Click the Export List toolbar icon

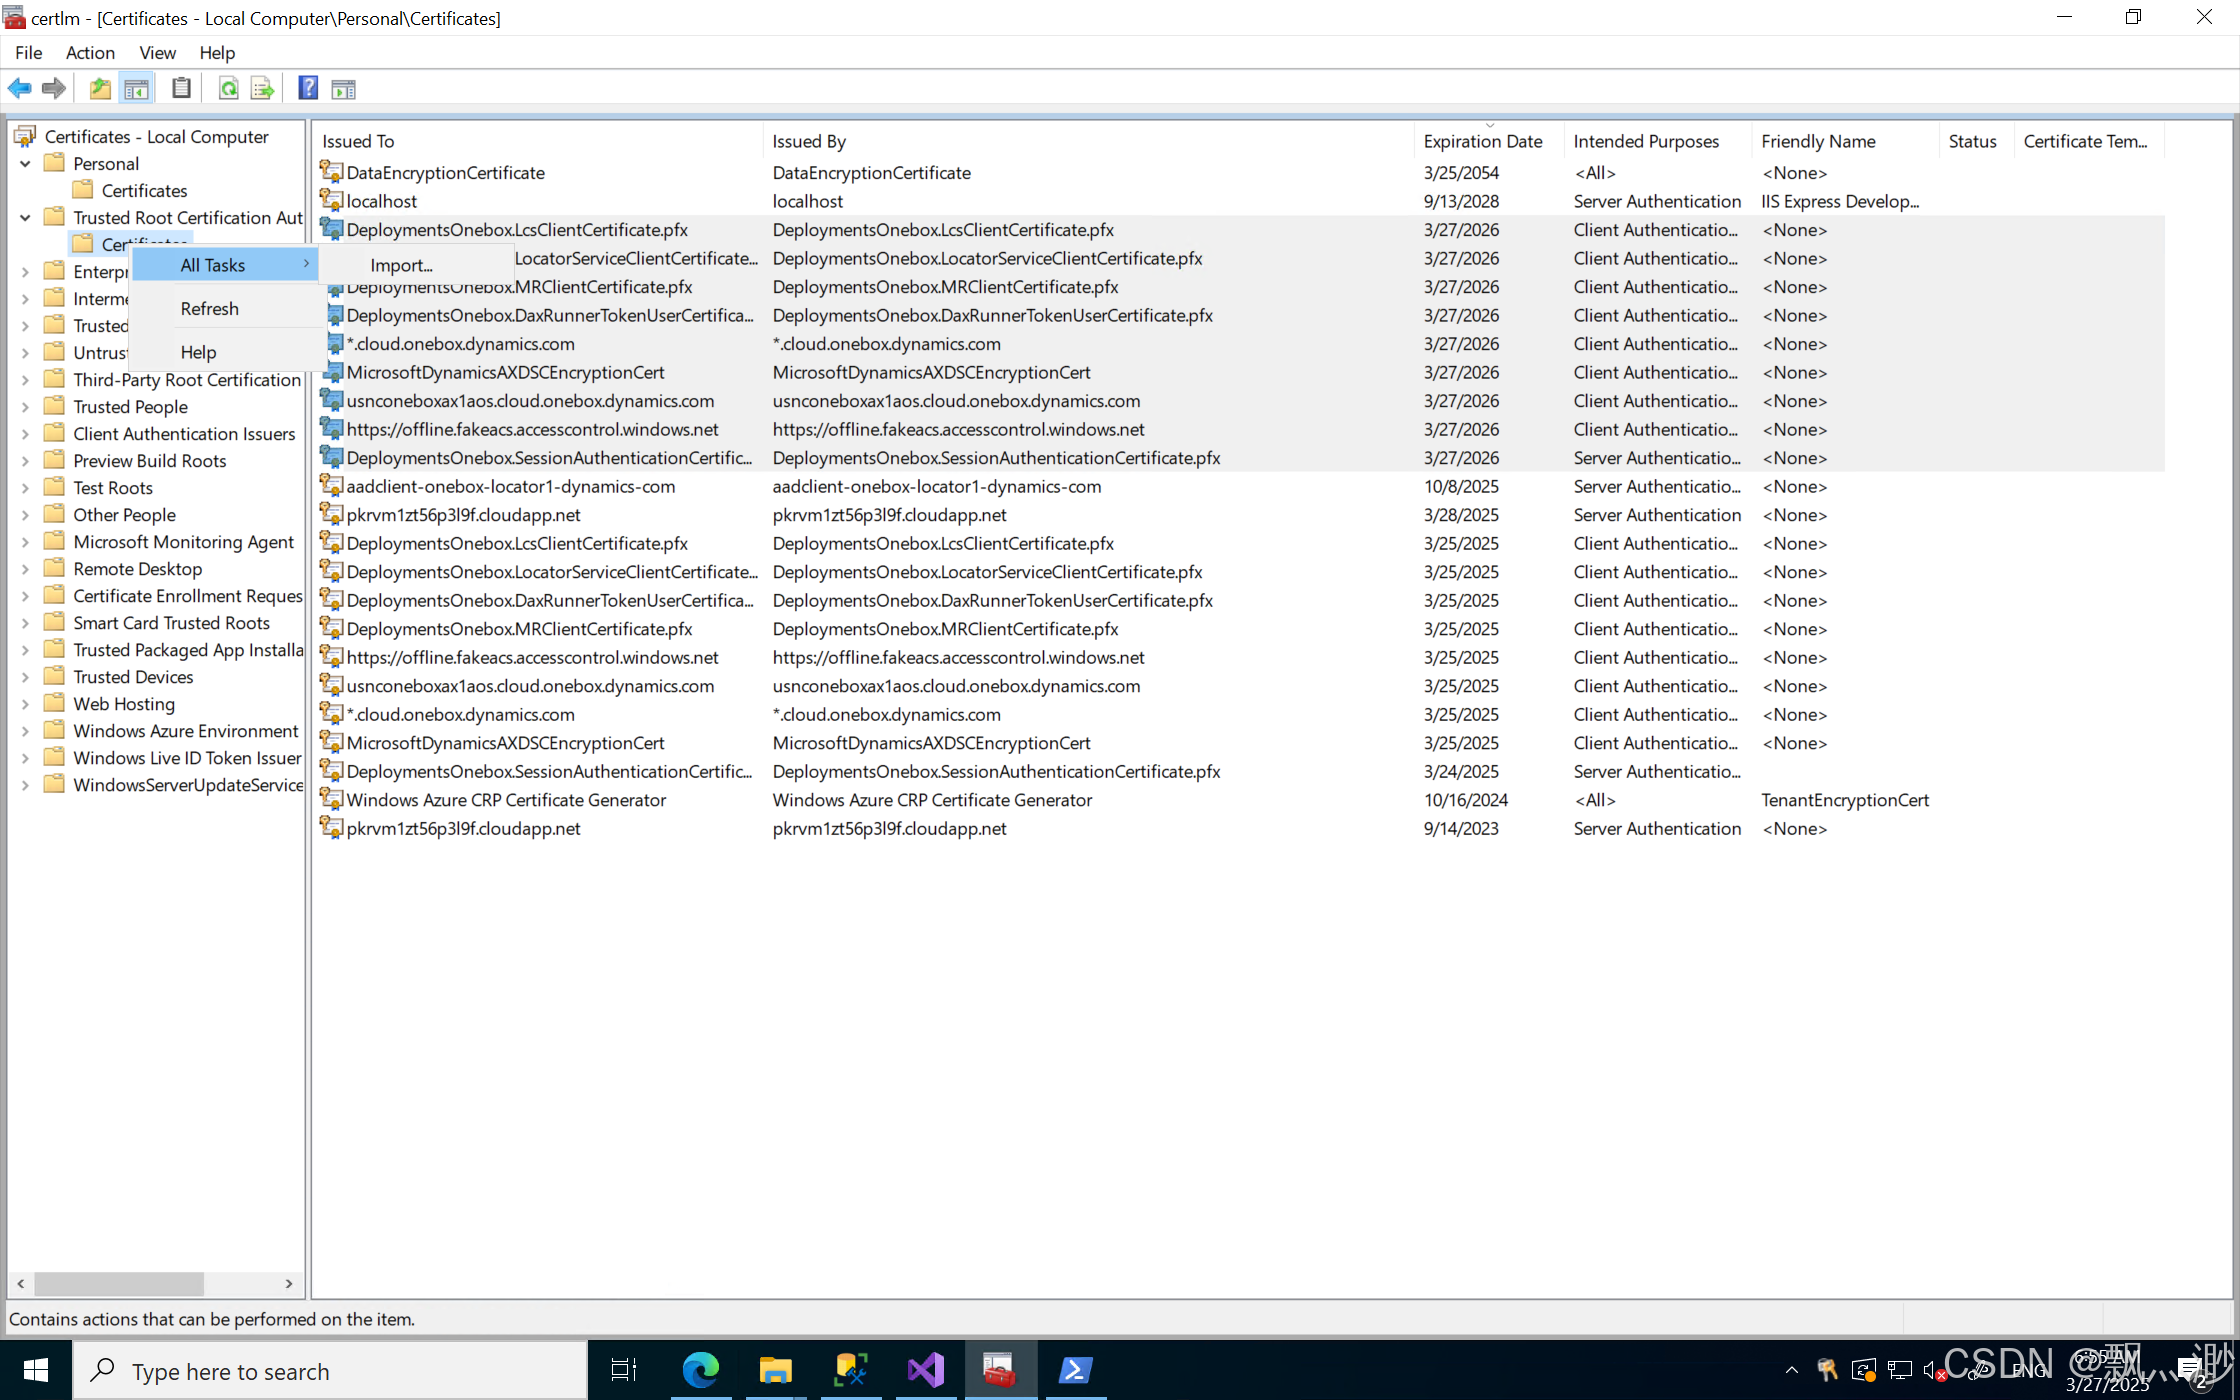[262, 88]
